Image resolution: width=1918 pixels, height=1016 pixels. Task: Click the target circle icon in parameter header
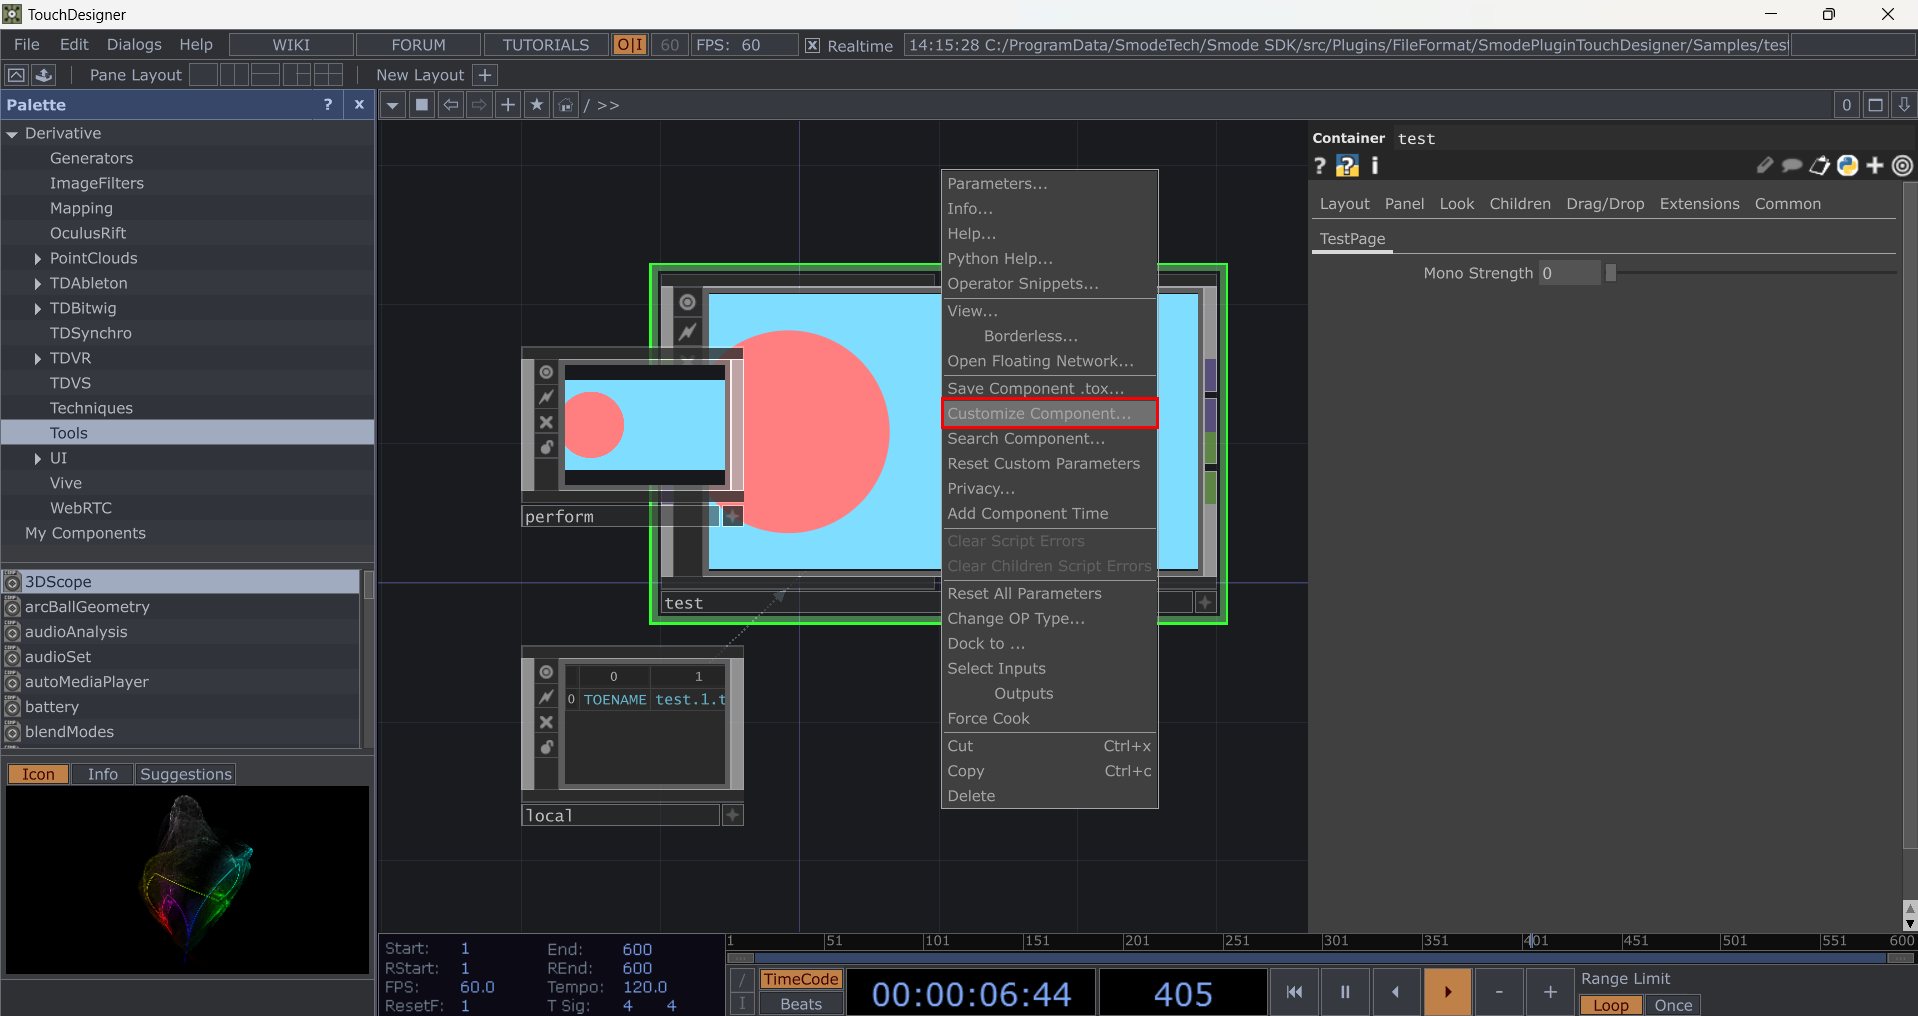point(1903,166)
